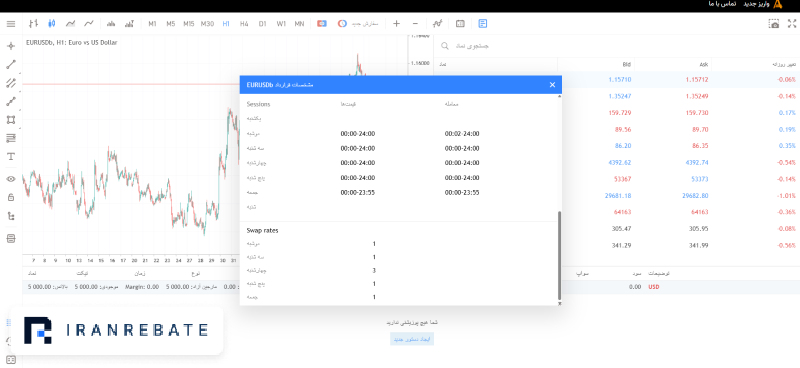
Task: Open the red one-click trading panel icon
Action: (x=322, y=23)
